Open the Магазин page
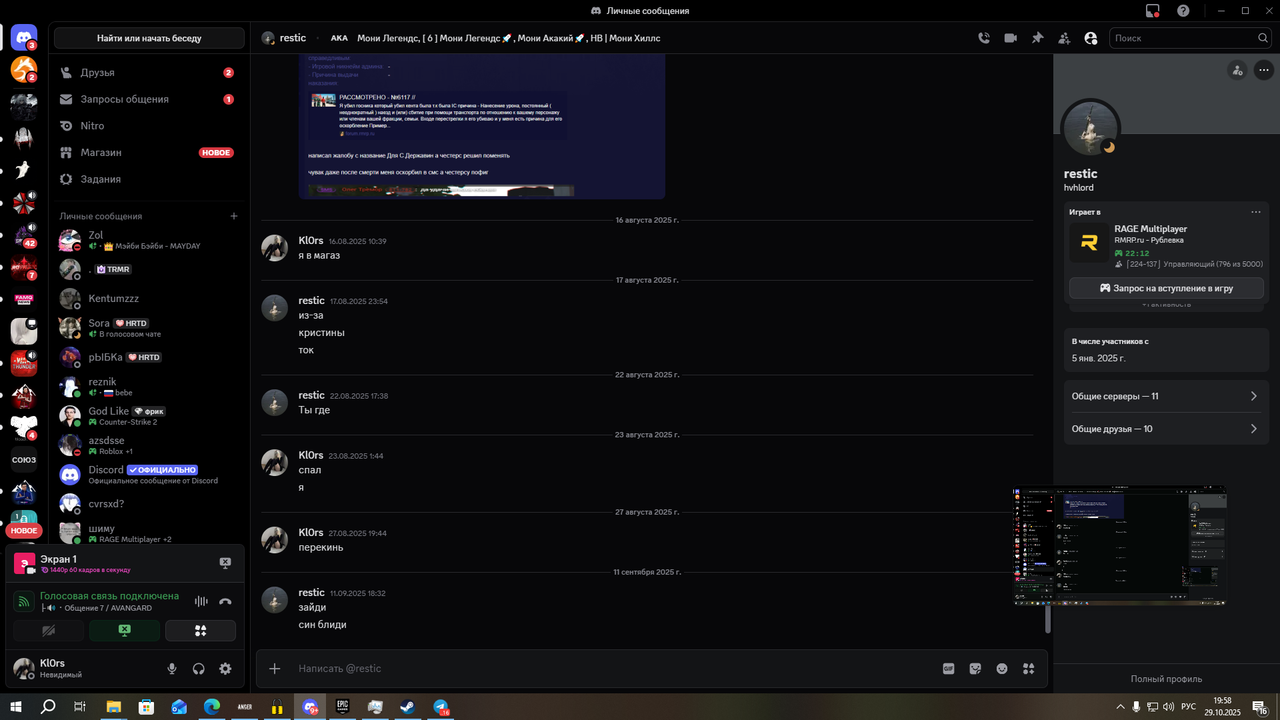 tap(149, 153)
